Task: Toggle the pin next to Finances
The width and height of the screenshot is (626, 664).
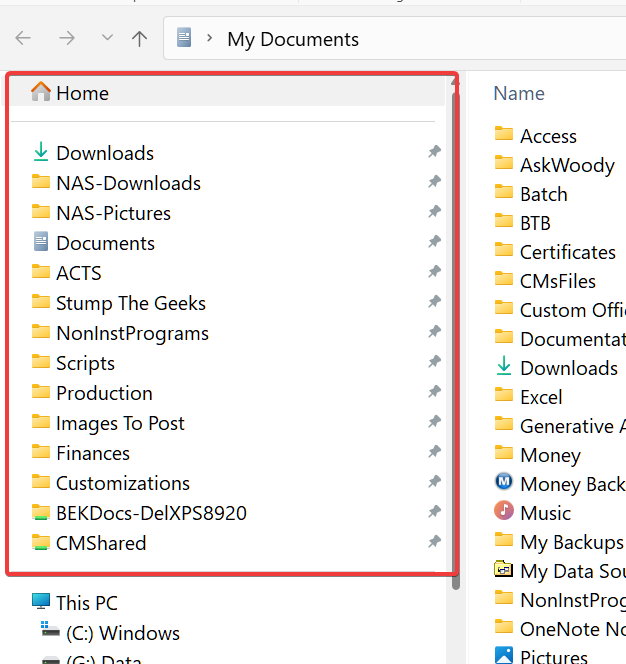Action: click(434, 452)
